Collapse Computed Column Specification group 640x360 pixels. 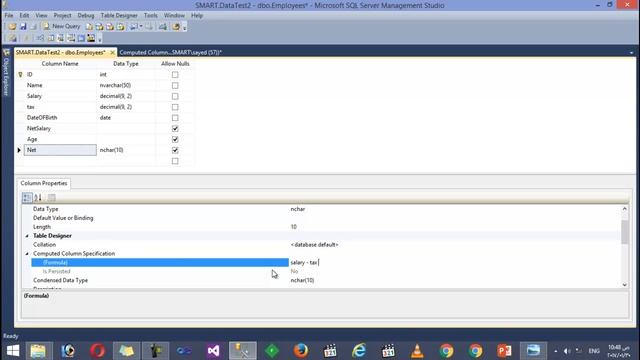27,254
